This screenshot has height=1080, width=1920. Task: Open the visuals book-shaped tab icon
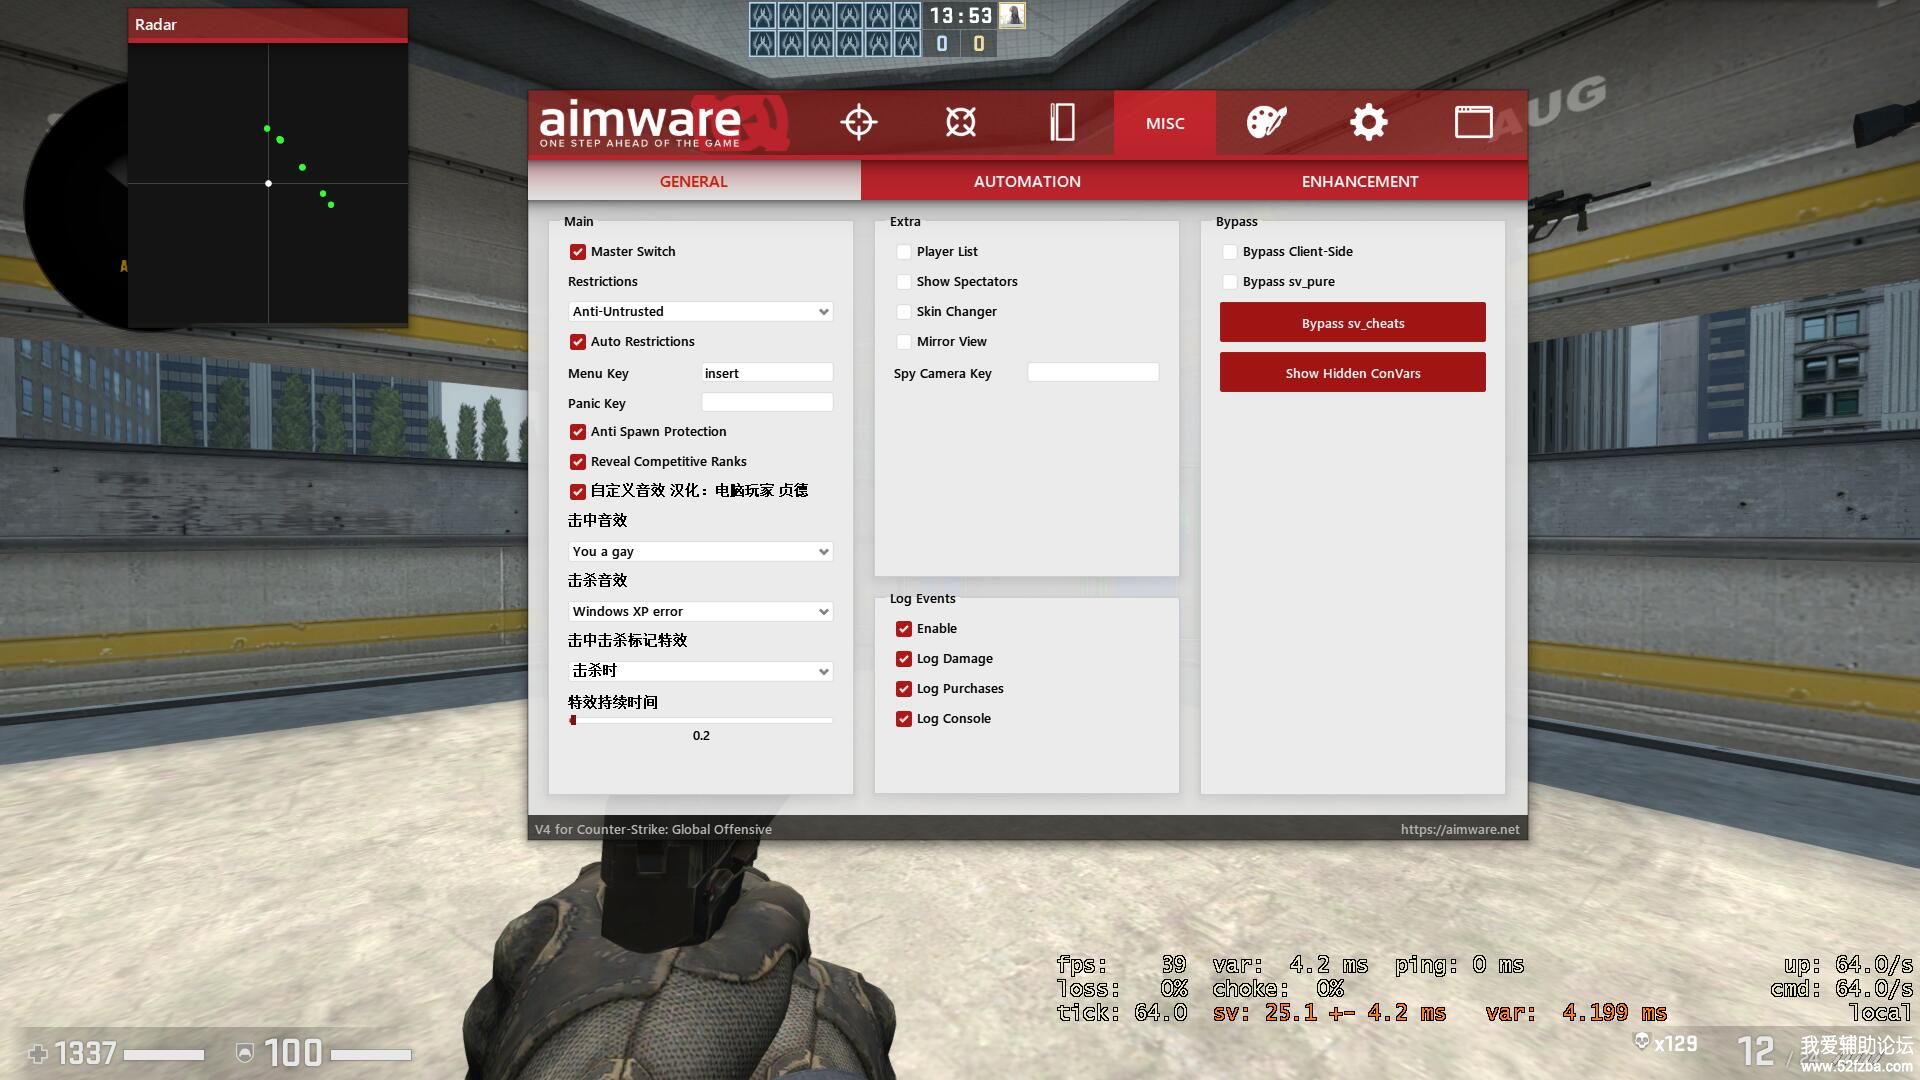tap(1062, 122)
